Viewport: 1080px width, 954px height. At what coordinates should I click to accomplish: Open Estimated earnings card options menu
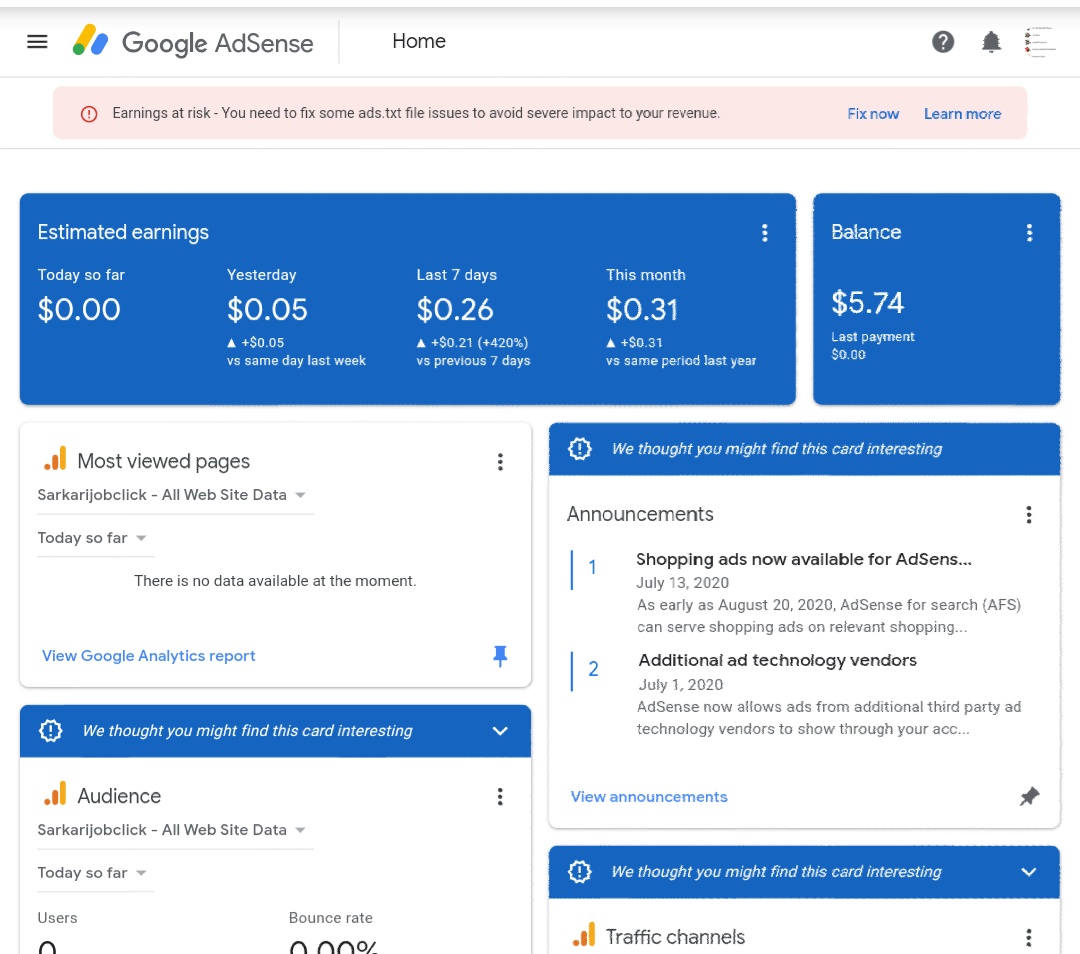coord(765,233)
